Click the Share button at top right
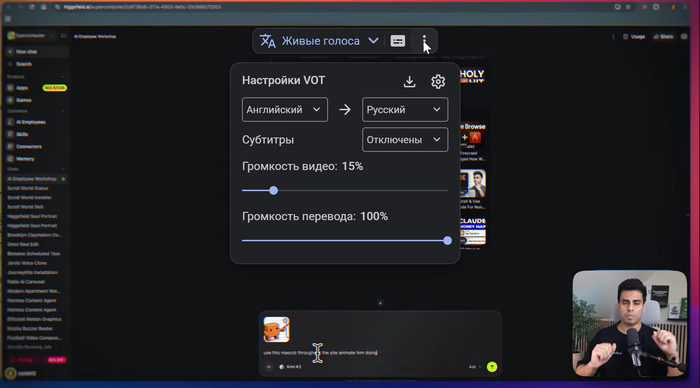This screenshot has width=700, height=388. (x=663, y=37)
